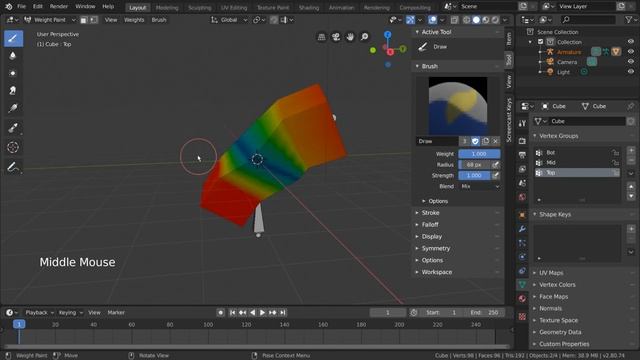
Task: Select the Draw weight paint tool
Action: tap(13, 38)
